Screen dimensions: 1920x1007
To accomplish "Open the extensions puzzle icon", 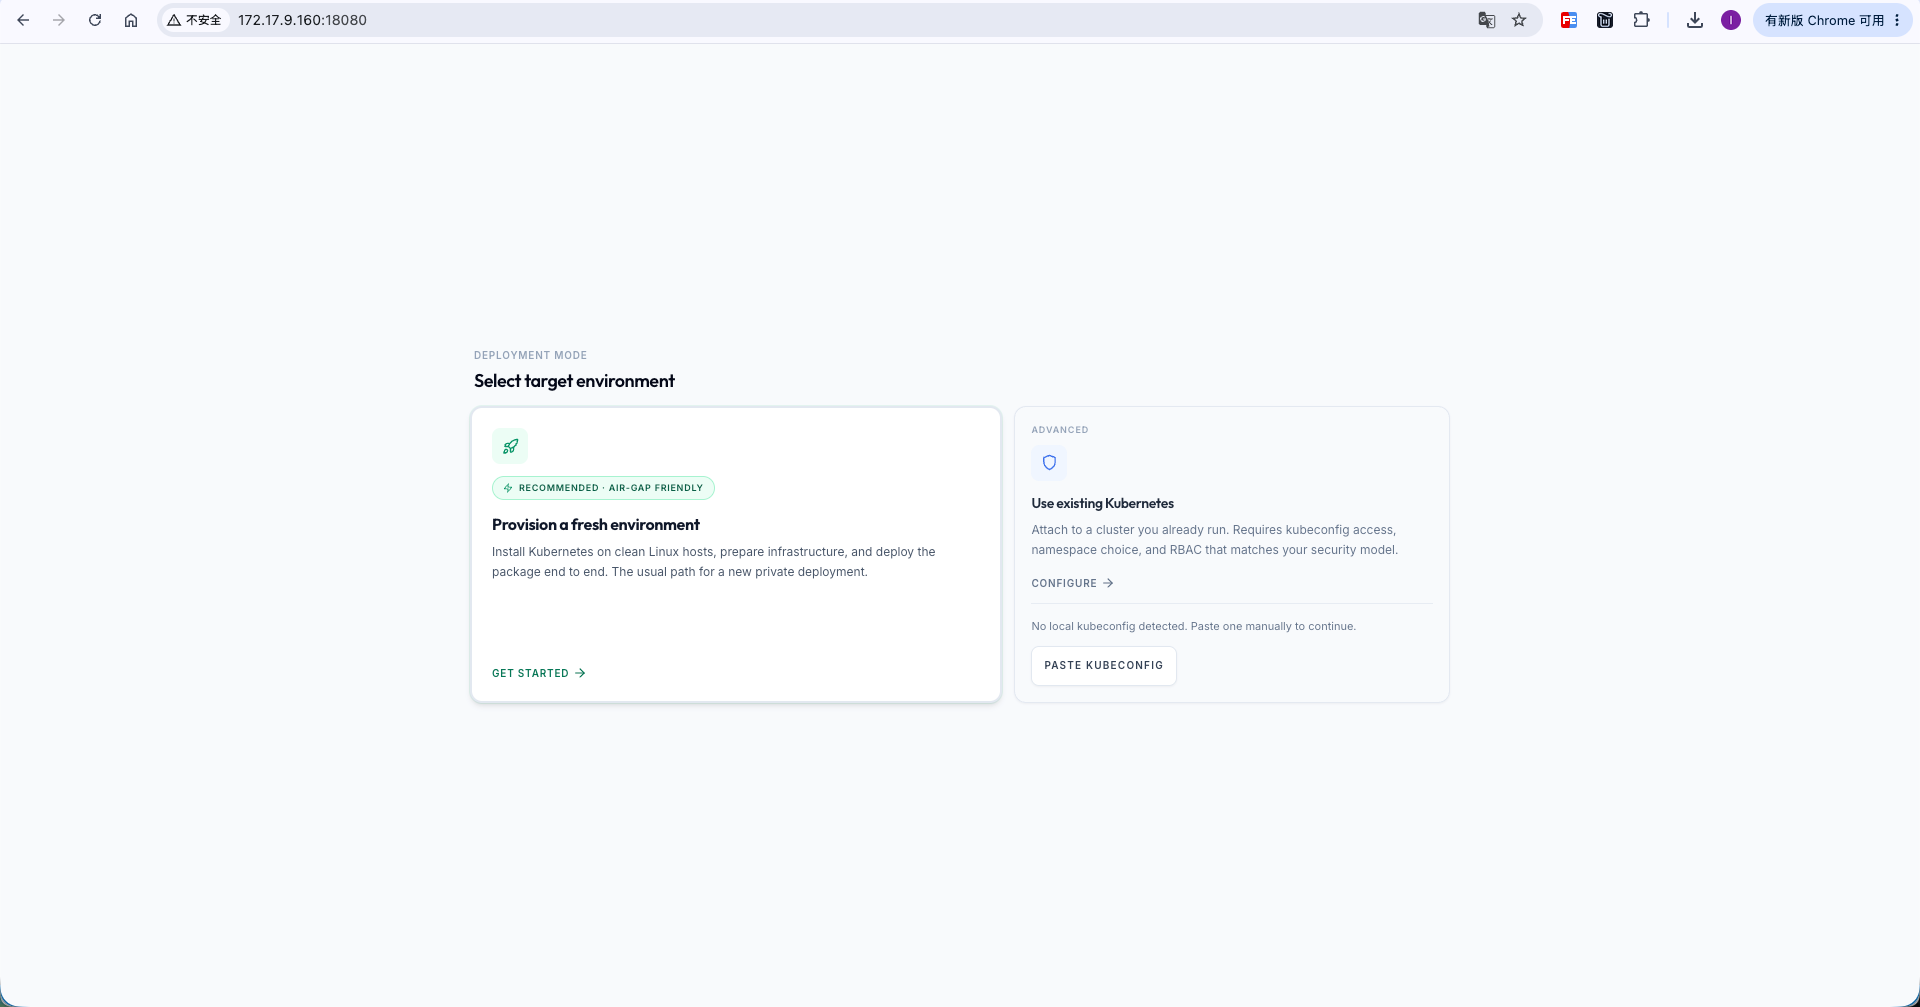I will [x=1641, y=20].
